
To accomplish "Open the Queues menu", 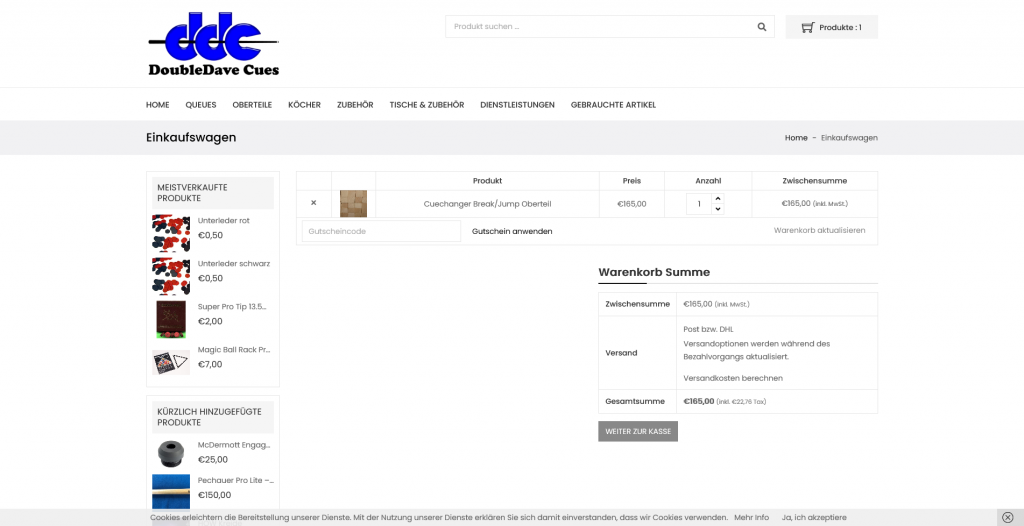I will (x=200, y=105).
